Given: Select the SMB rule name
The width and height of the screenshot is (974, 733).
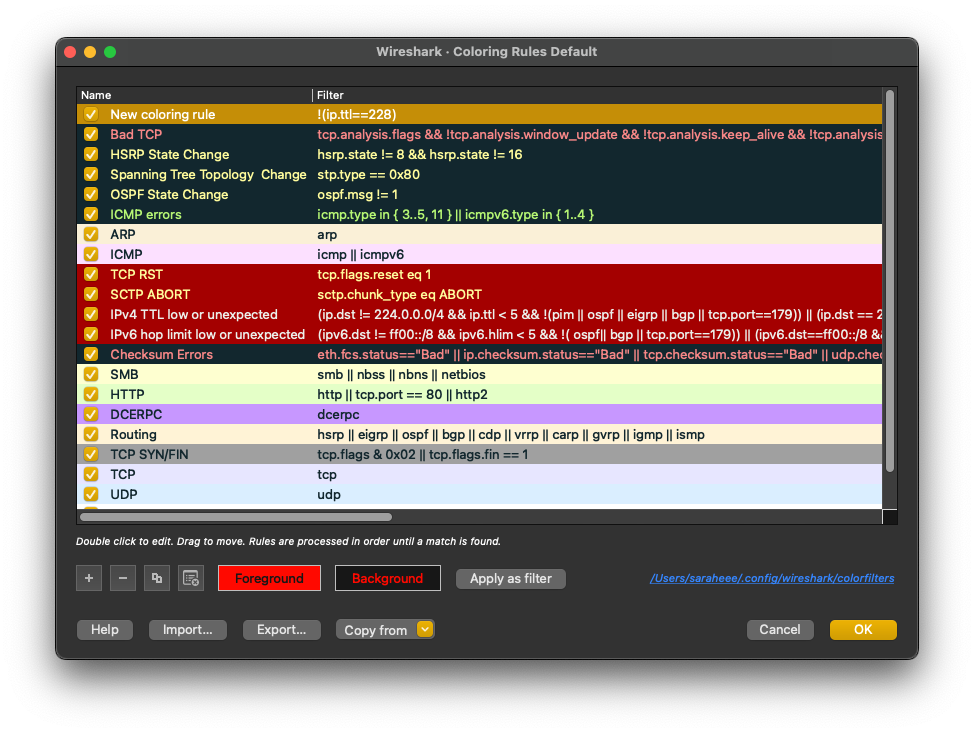Looking at the screenshot, I should click(x=124, y=375).
